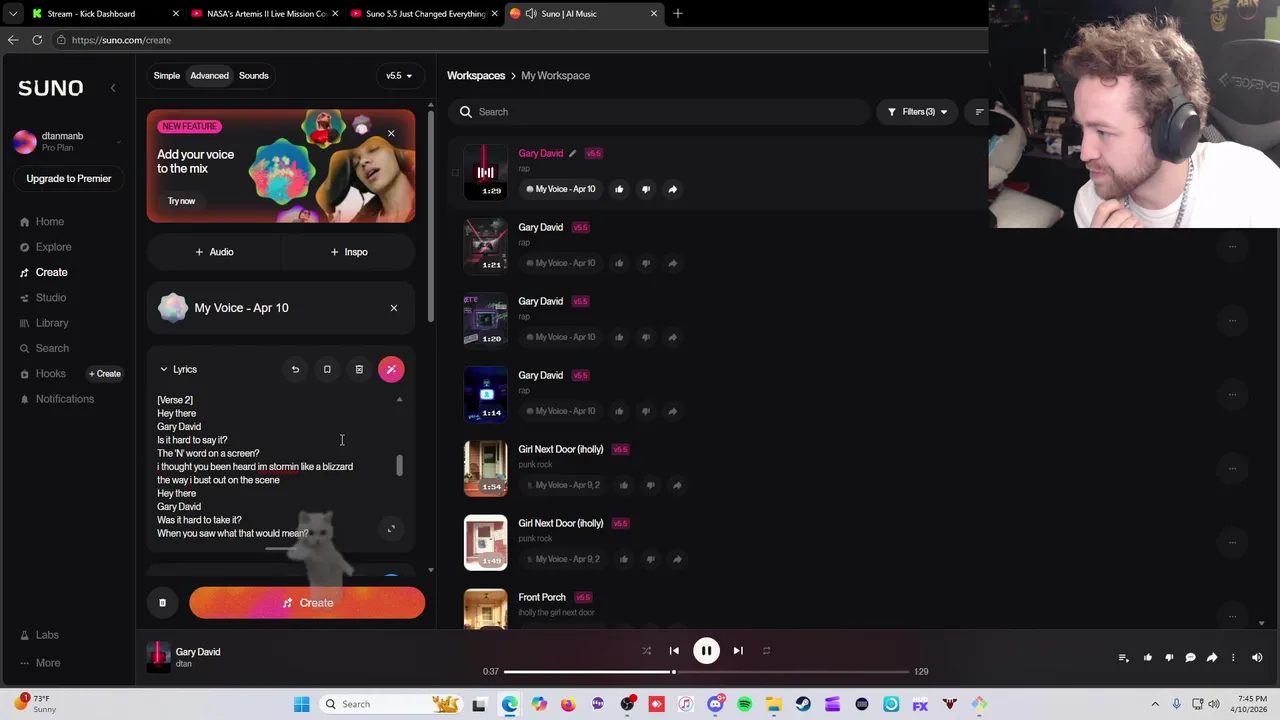The height and width of the screenshot is (720, 1280).
Task: Click + Create beside Hooks
Action: [x=105, y=374]
